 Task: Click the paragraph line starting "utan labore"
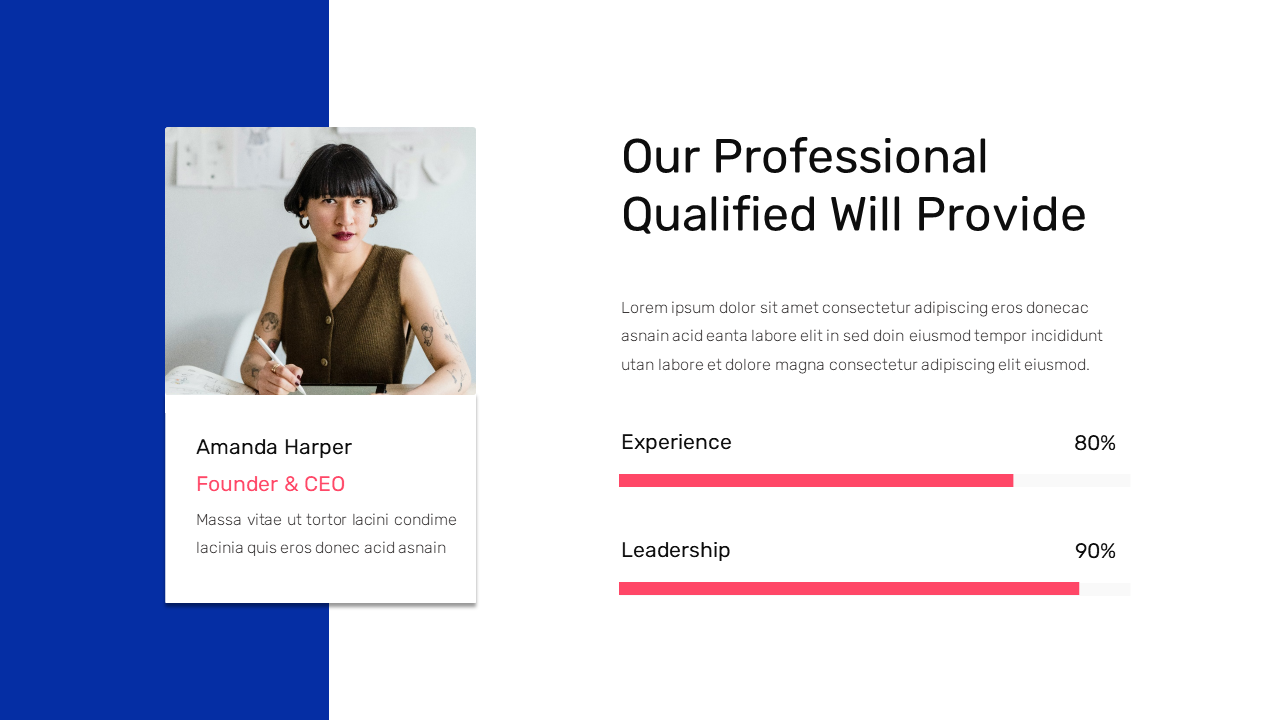(854, 365)
